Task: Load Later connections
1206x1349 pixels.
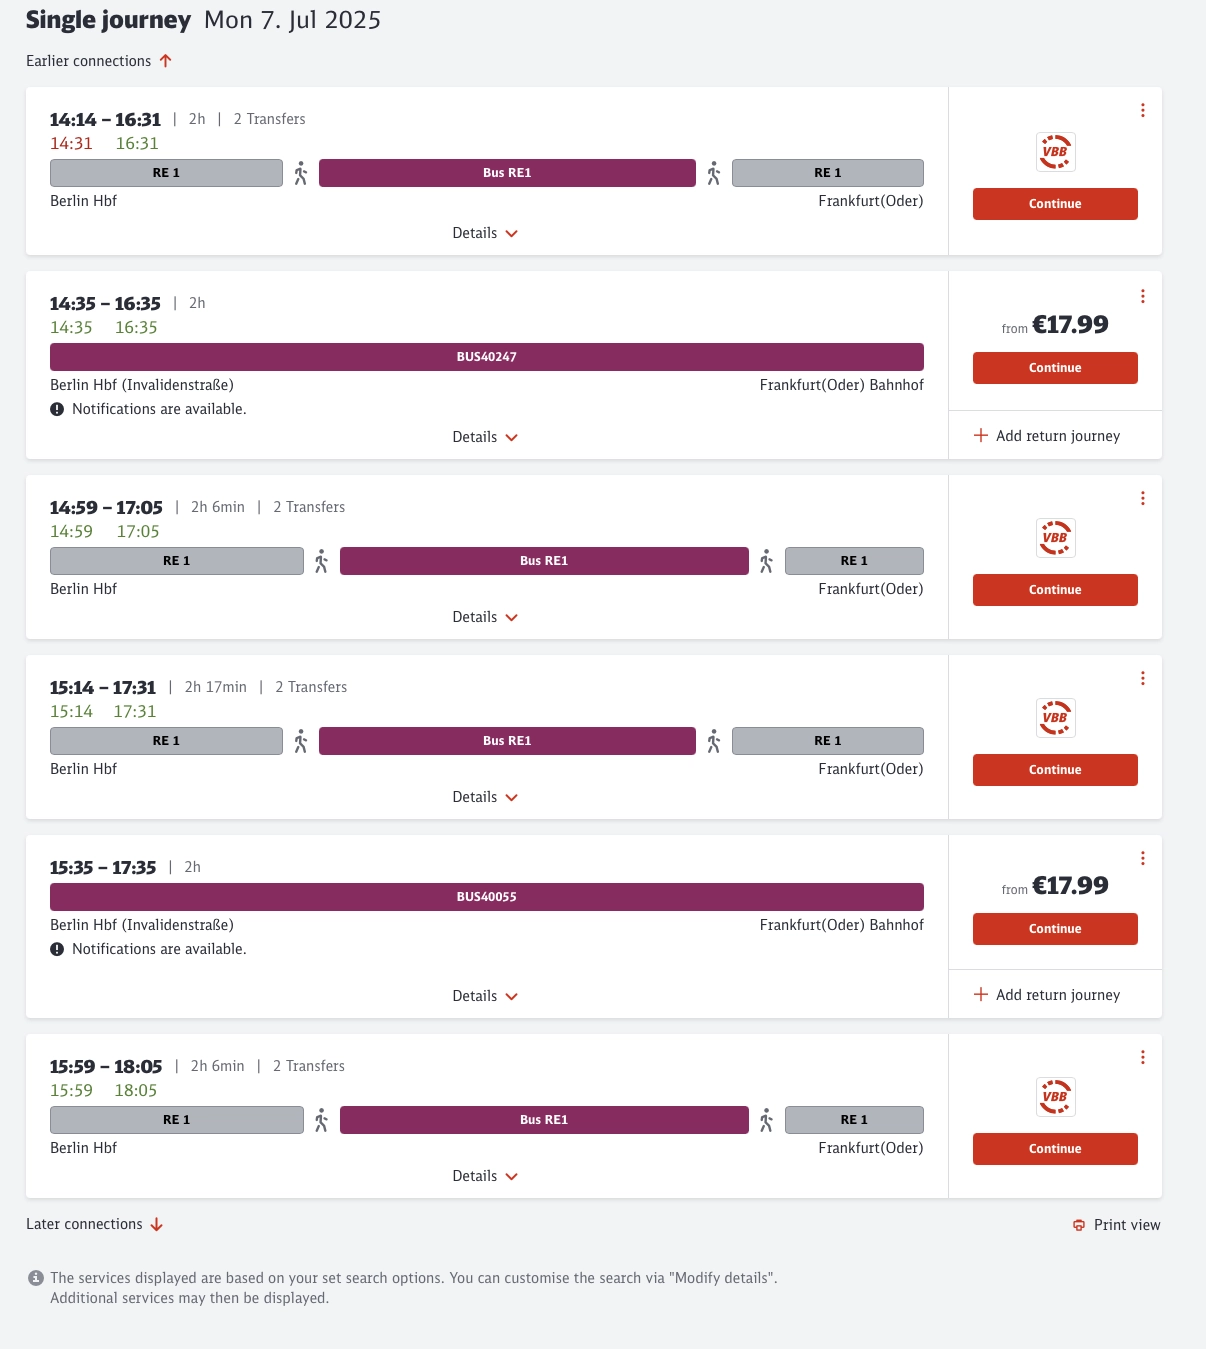Action: coord(94,1224)
